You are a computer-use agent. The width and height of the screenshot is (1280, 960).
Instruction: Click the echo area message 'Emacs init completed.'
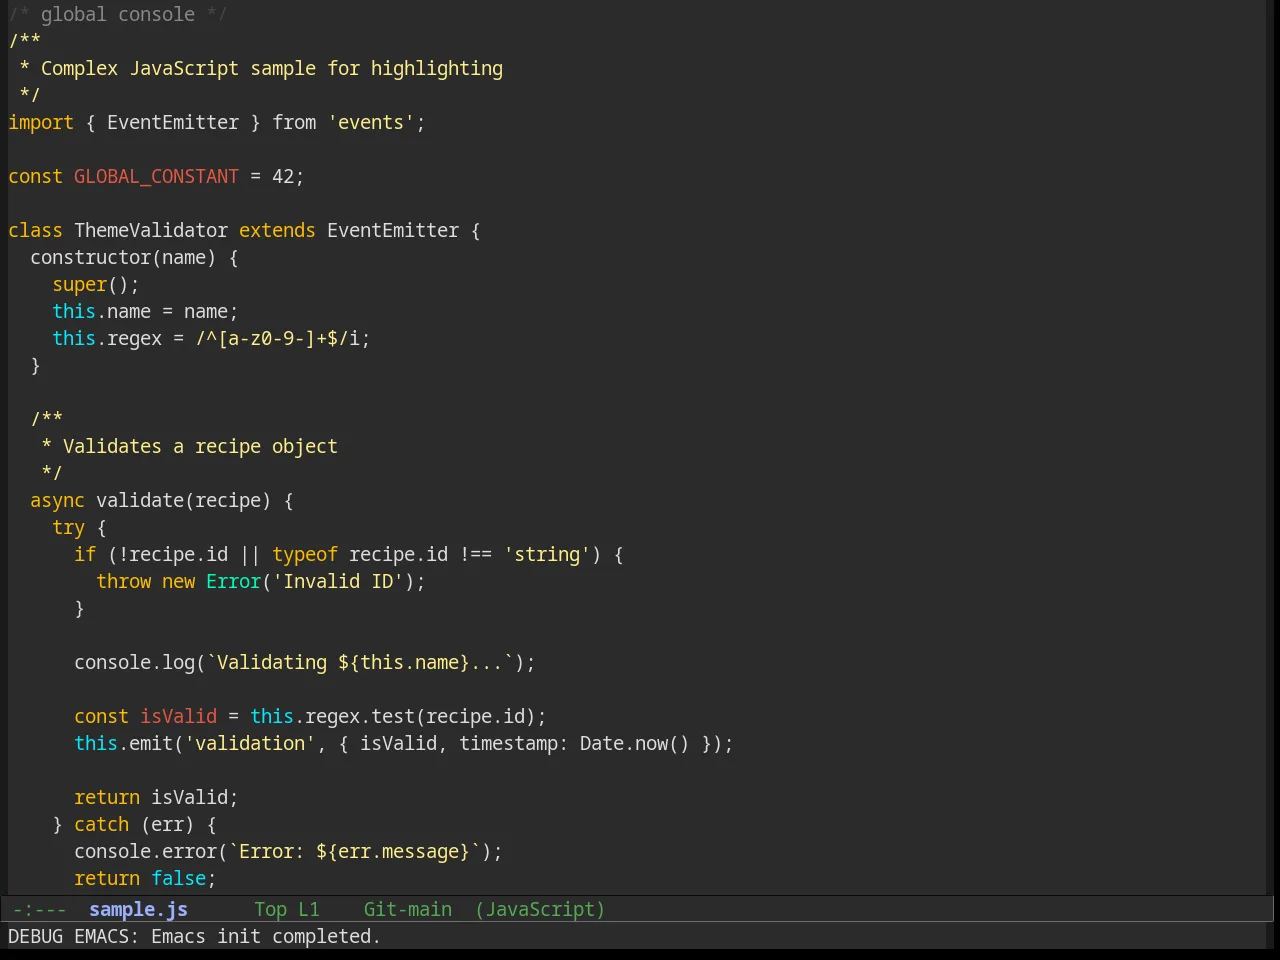pos(266,936)
